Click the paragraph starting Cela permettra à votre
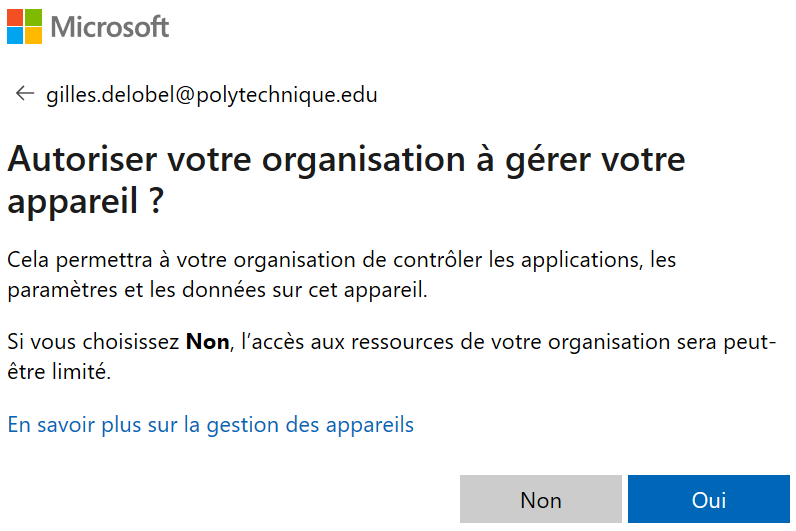This screenshot has height=531, width=796. pyautogui.click(x=342, y=275)
